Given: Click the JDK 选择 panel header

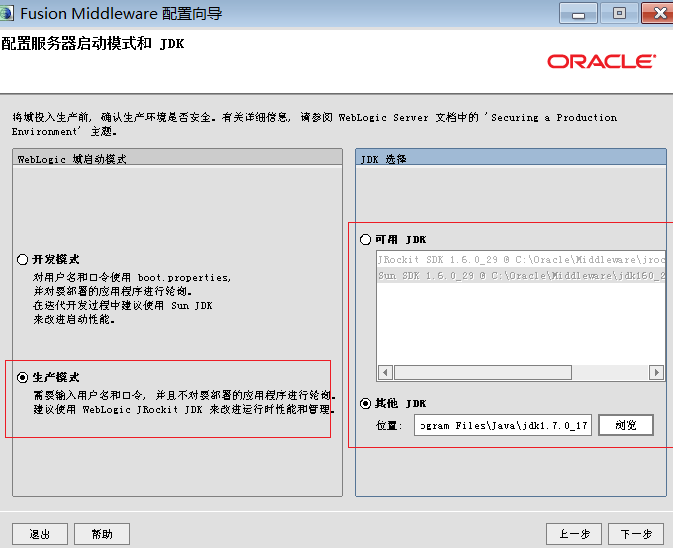Looking at the screenshot, I should (511, 157).
